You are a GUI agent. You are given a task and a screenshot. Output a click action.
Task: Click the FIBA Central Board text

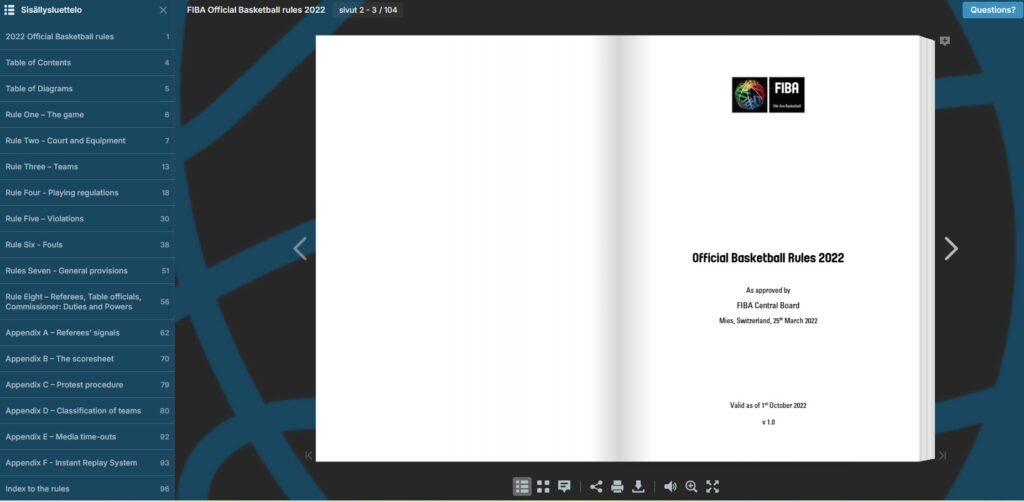click(x=768, y=306)
